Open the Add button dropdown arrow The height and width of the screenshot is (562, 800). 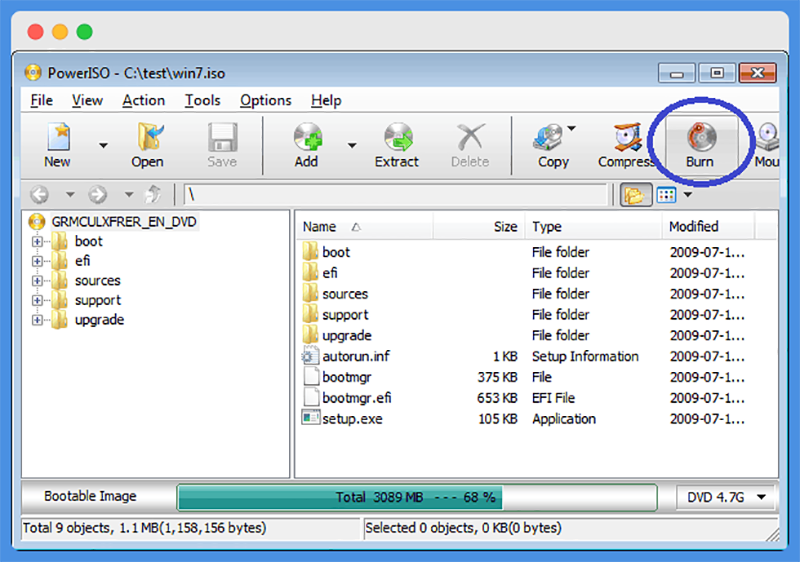pos(352,146)
